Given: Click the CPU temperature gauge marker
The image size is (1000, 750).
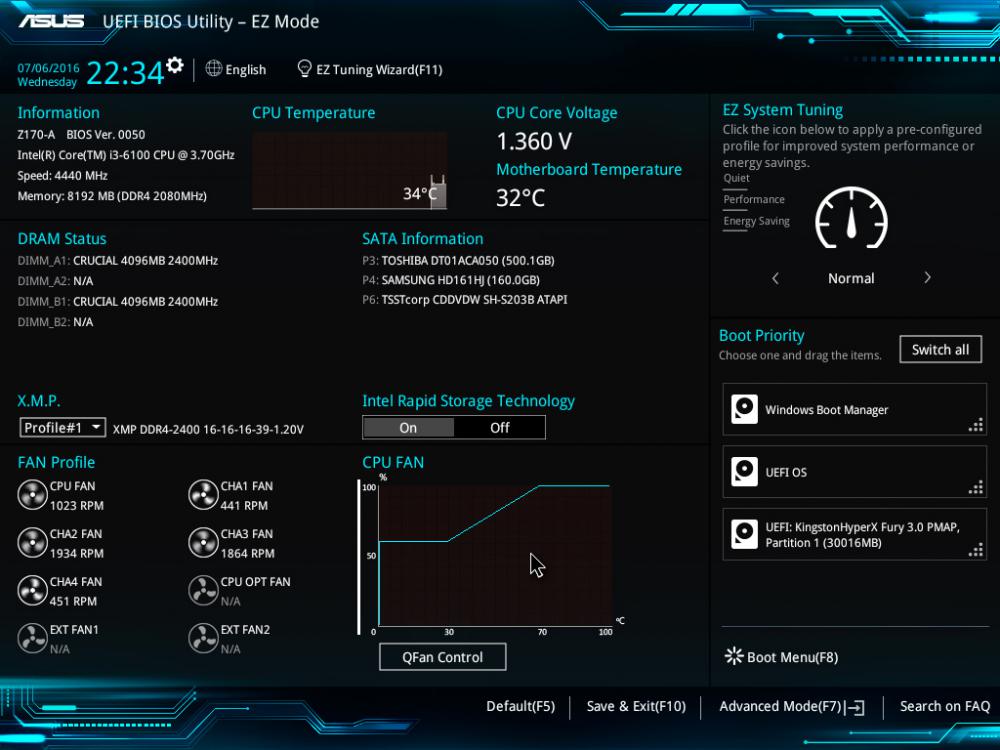Looking at the screenshot, I should [437, 190].
